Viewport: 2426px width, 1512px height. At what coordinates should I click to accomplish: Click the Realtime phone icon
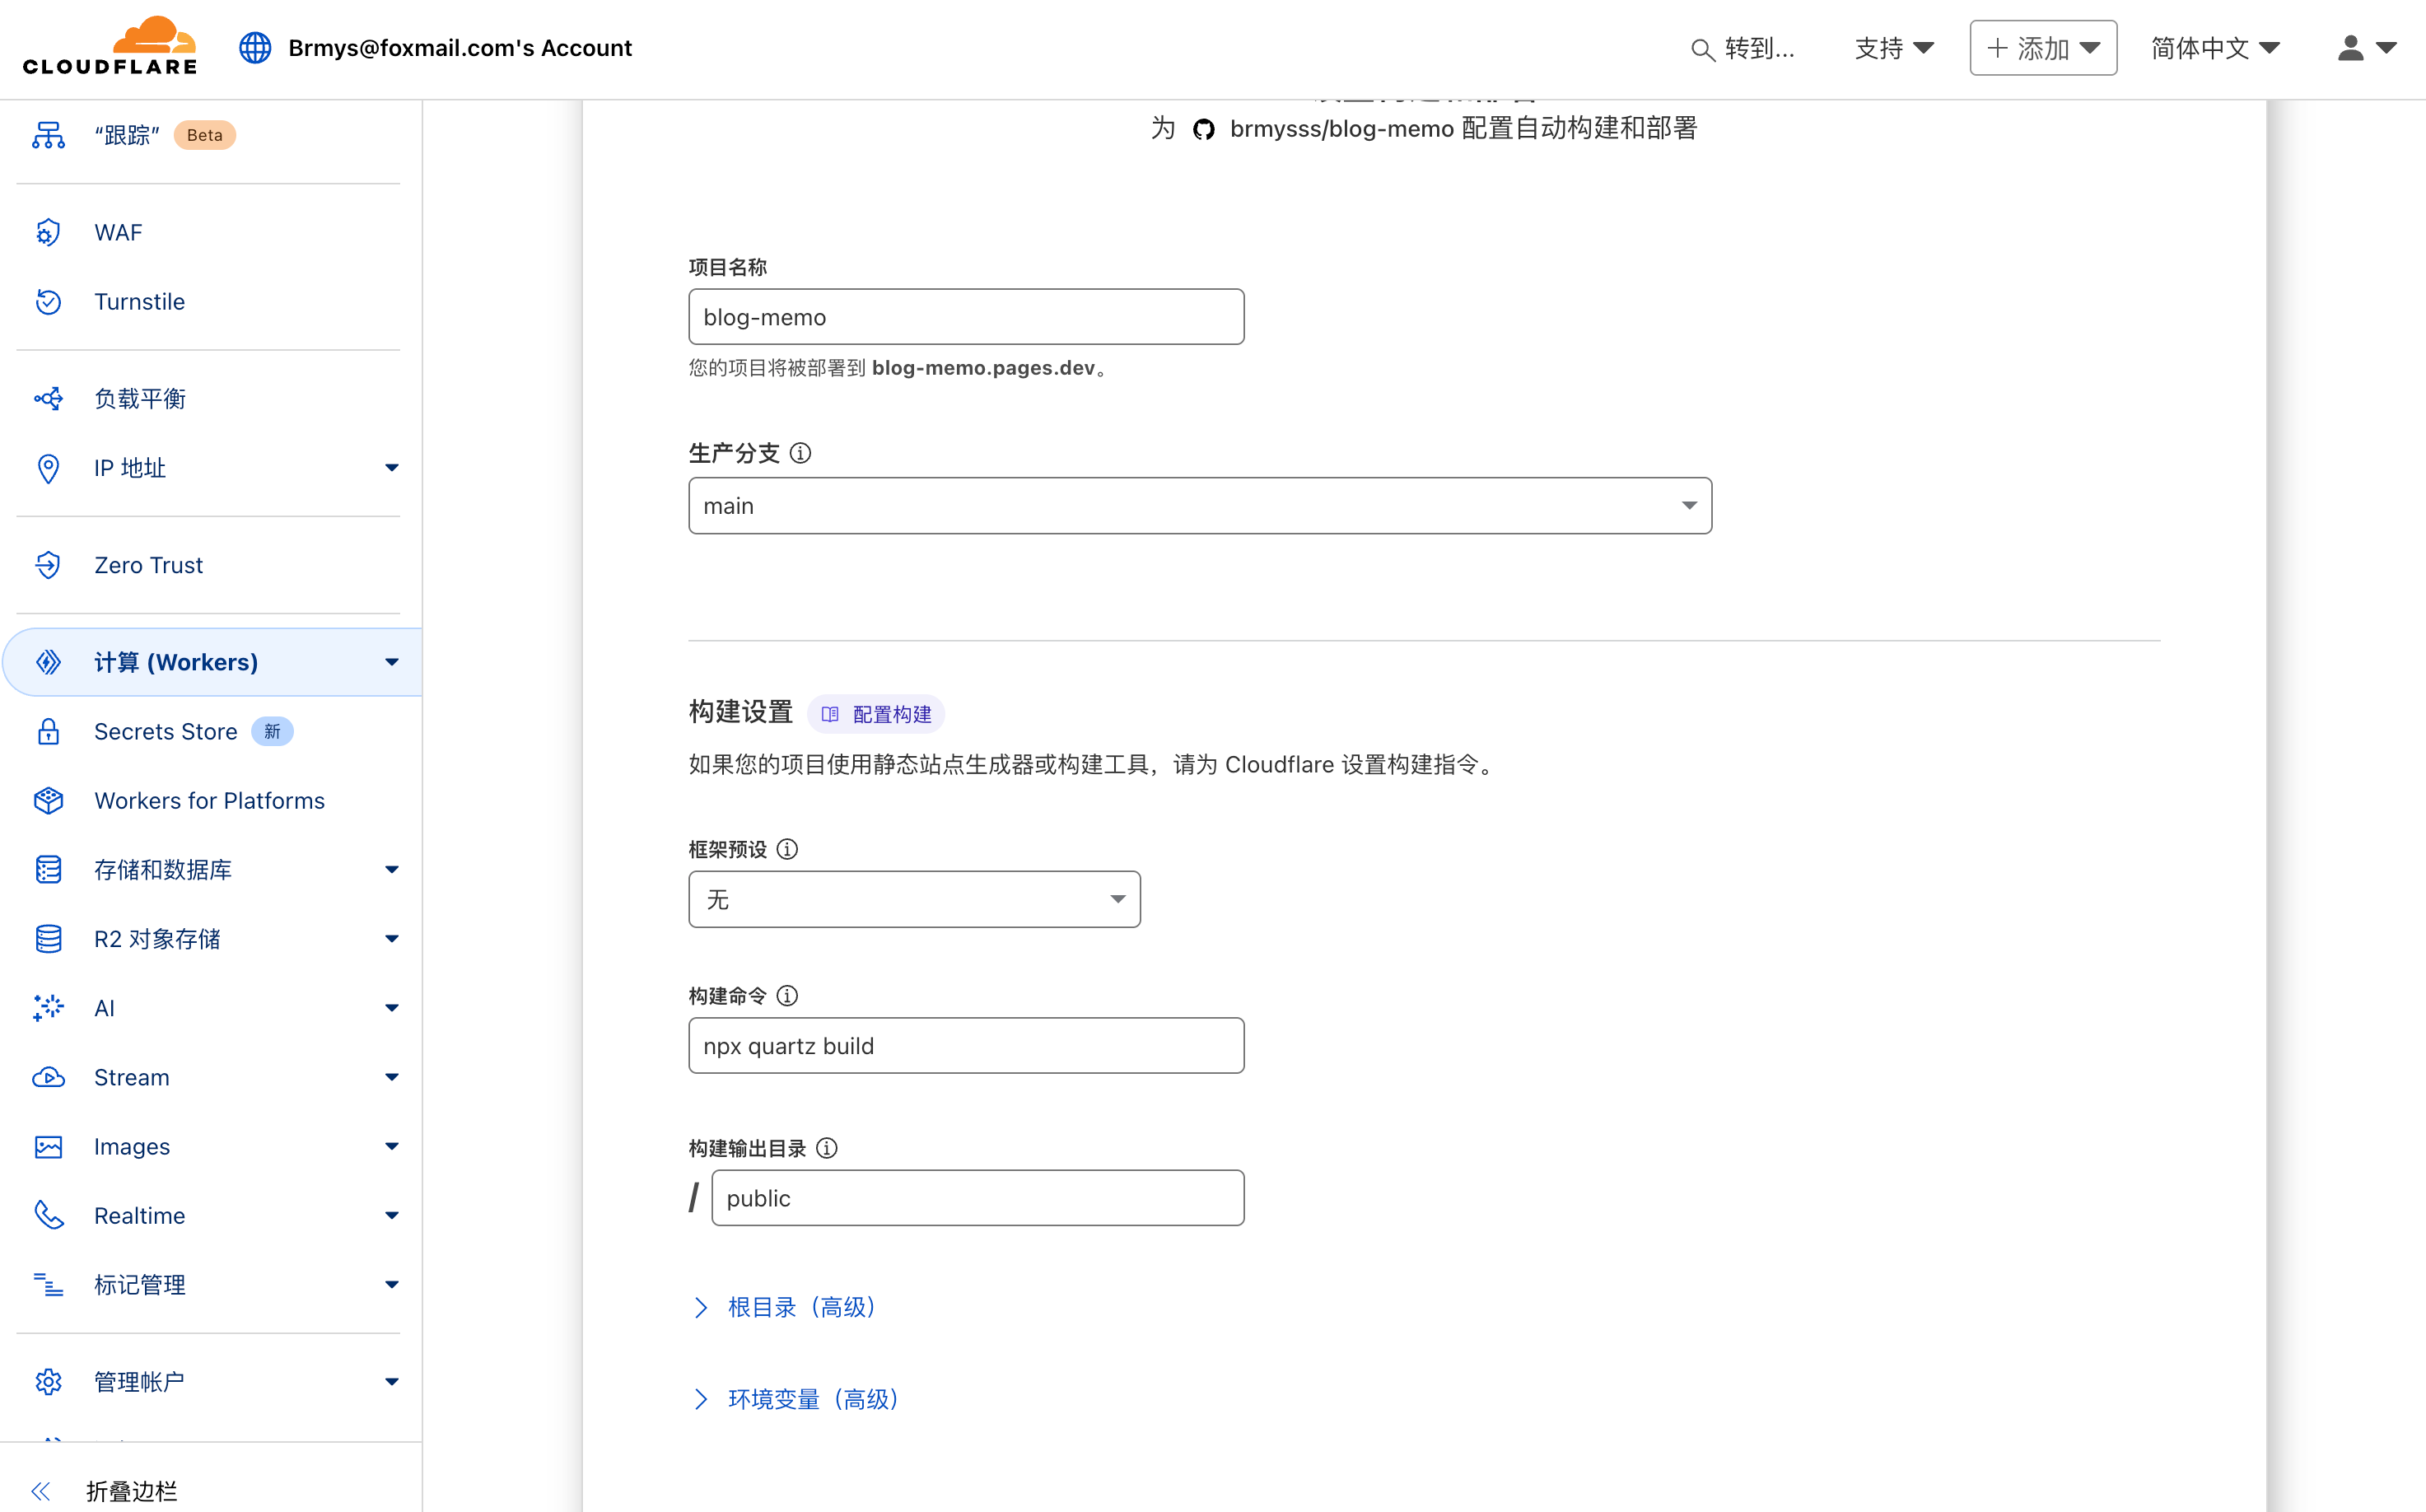click(x=48, y=1216)
